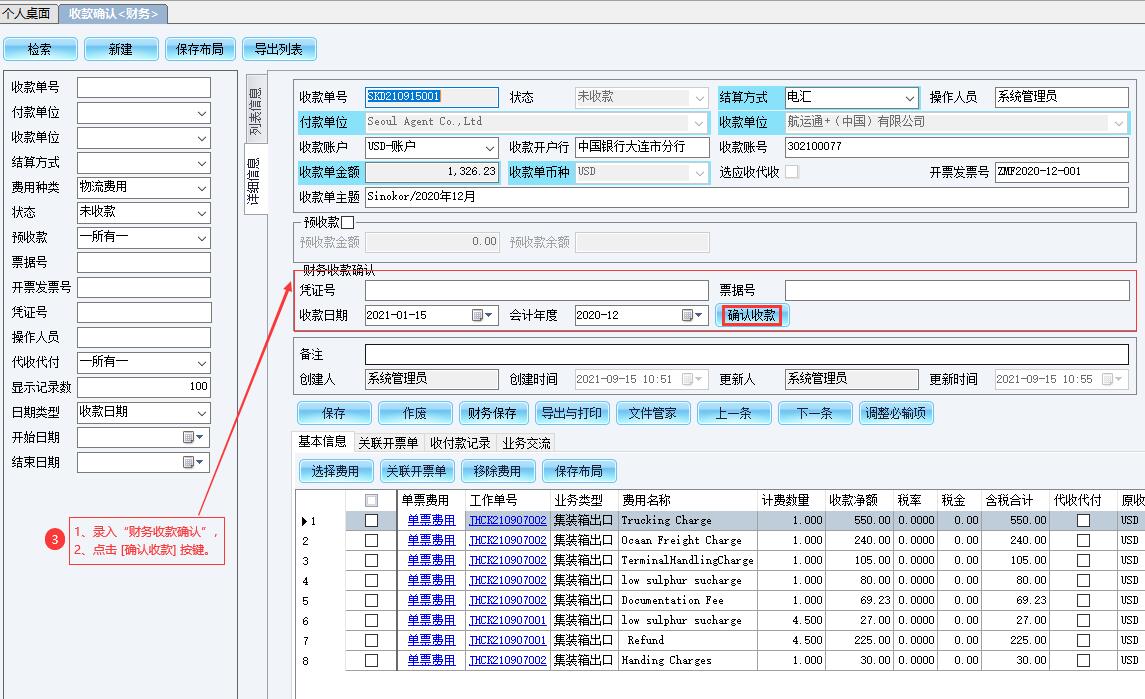This screenshot has height=699, width=1145.
Task: Click the 凭证号 input in 财务收款确认
Action: 535,290
